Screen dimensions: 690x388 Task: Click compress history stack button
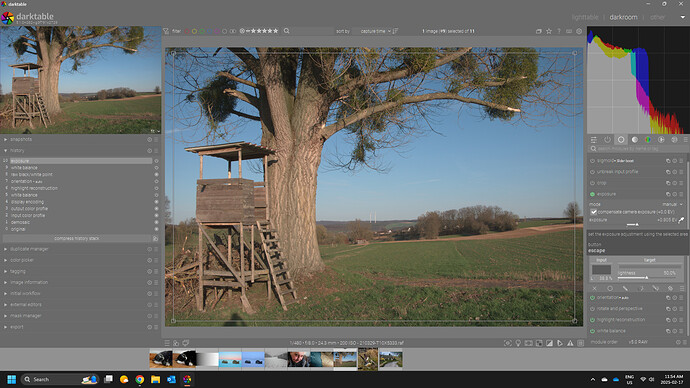point(77,238)
